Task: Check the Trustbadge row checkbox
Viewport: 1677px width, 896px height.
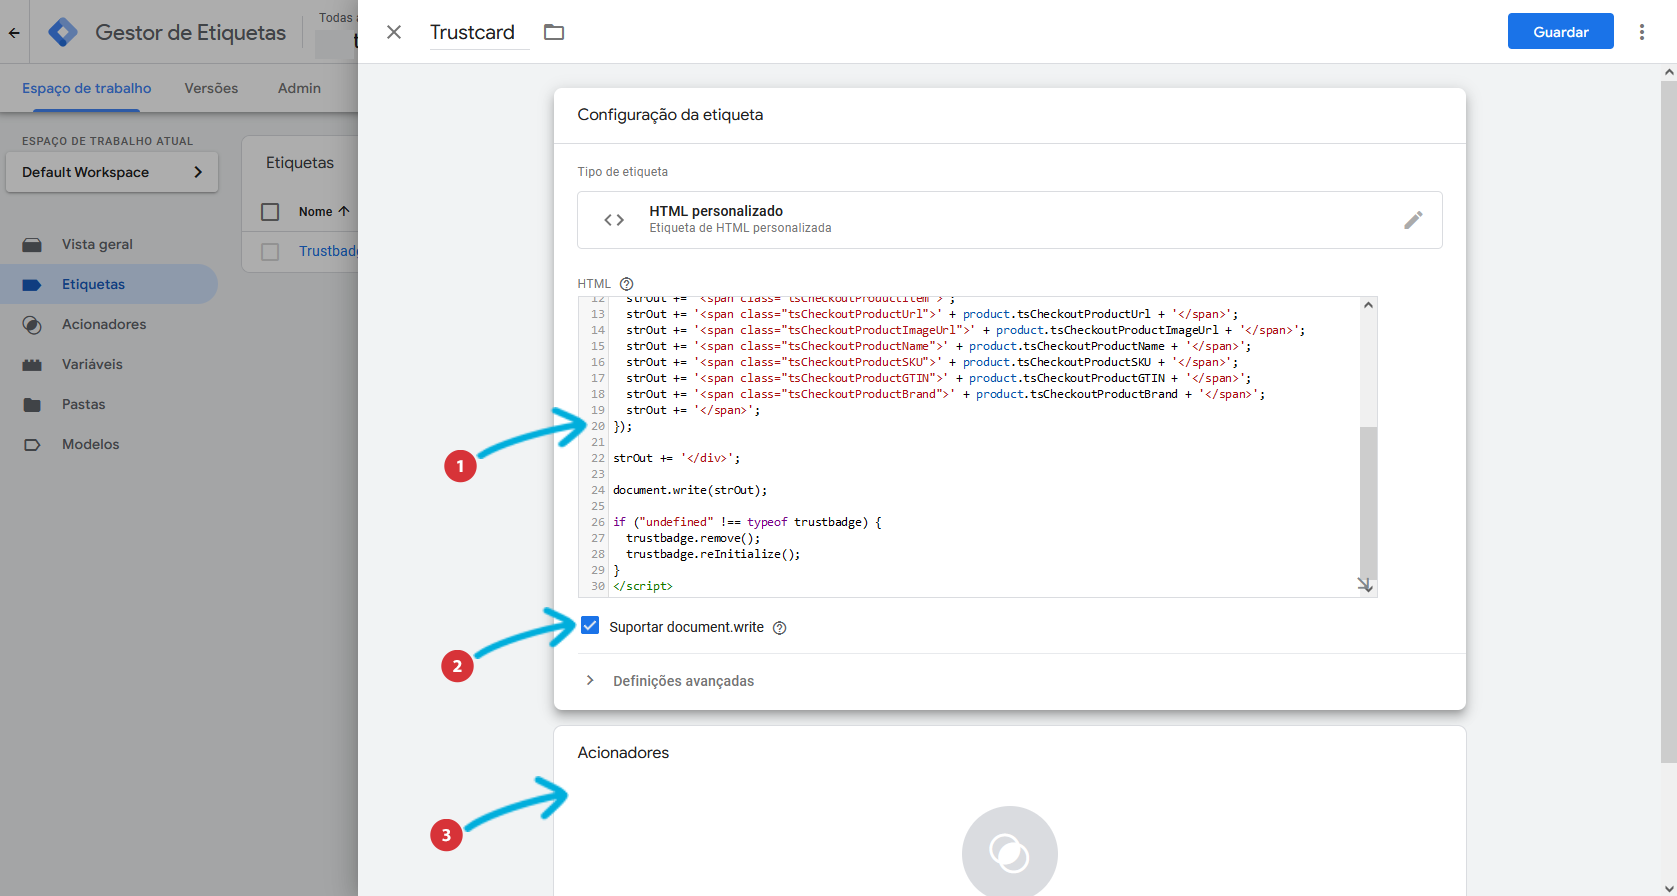Action: pos(270,252)
